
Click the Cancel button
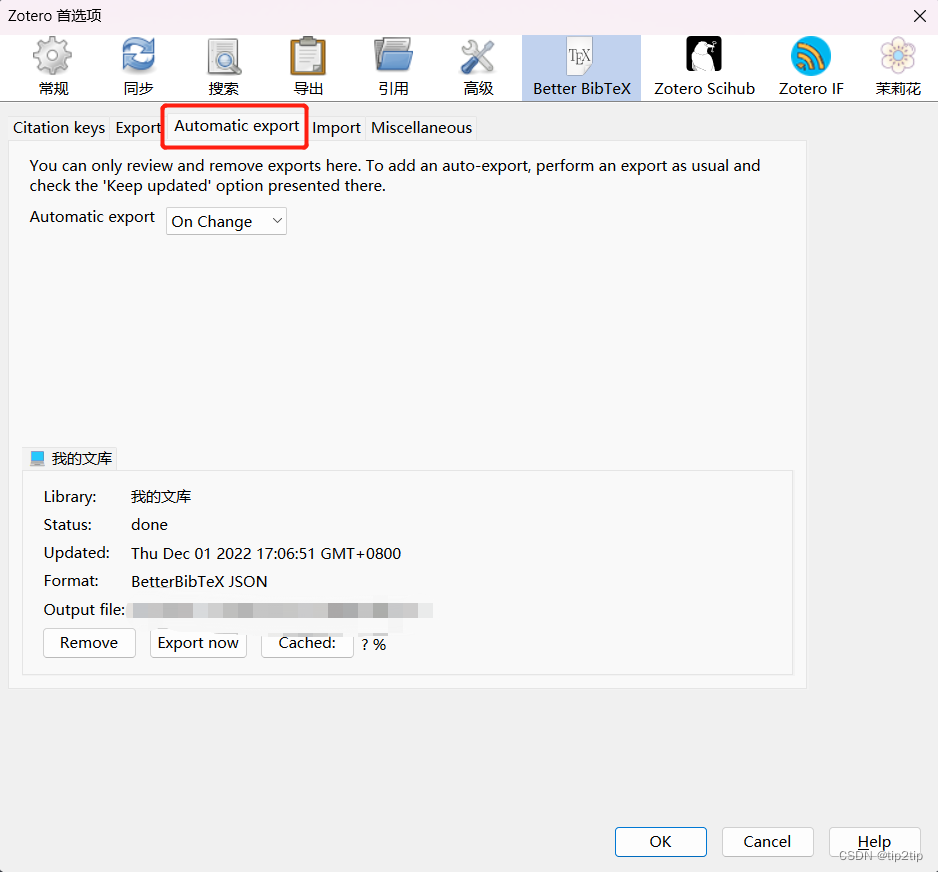767,841
